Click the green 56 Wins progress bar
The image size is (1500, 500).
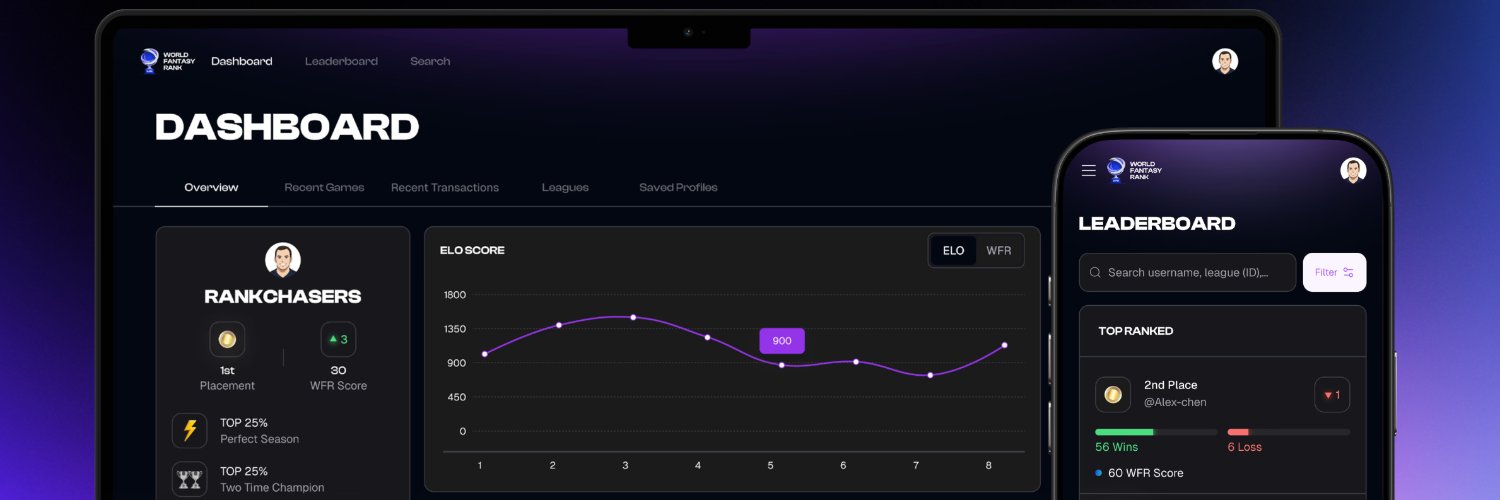tap(1157, 432)
